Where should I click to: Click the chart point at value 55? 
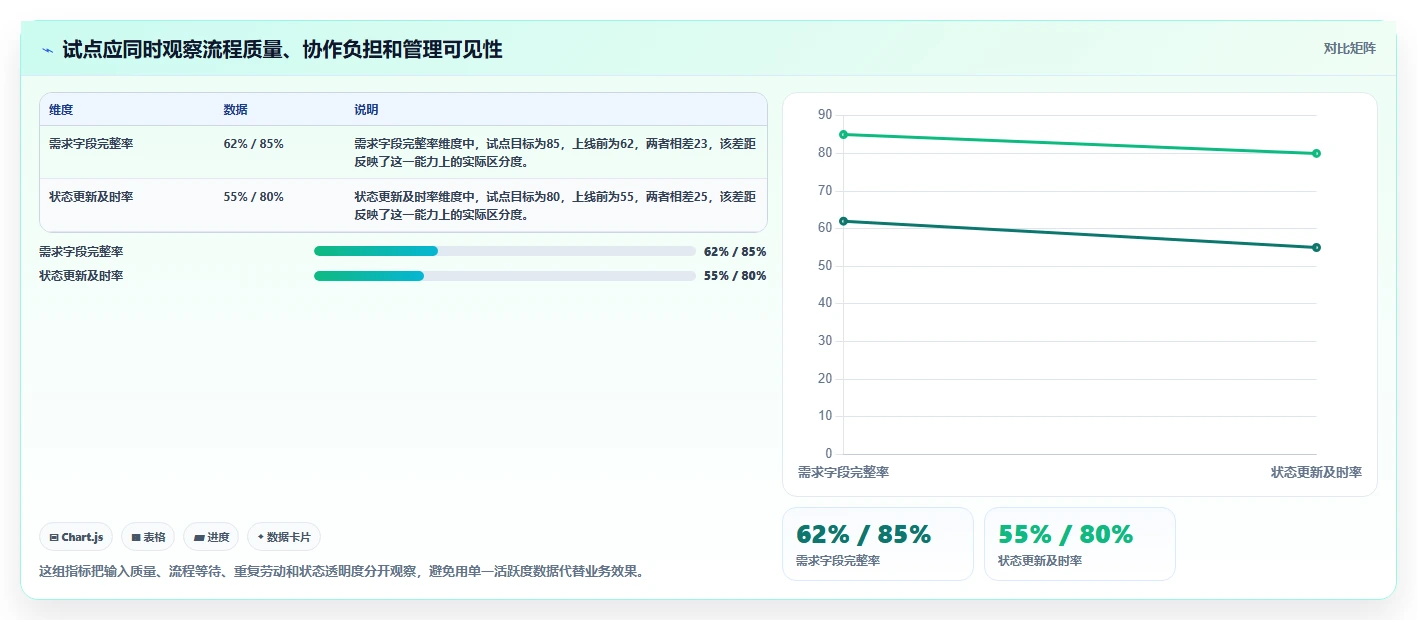[1316, 247]
